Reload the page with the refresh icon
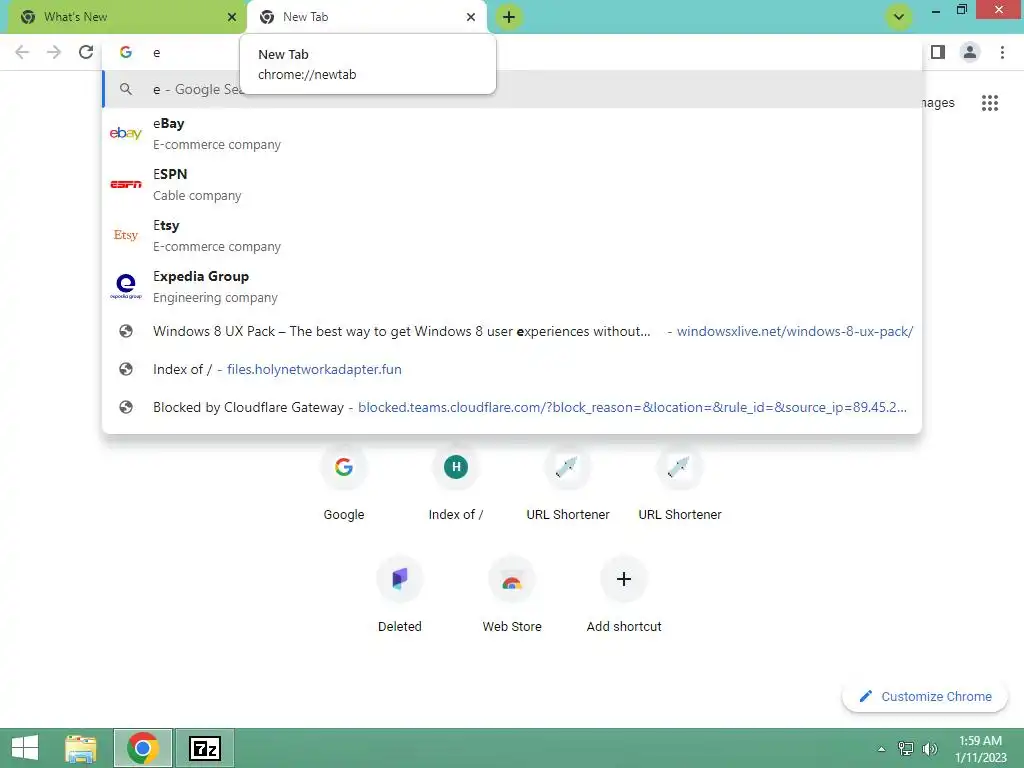Image resolution: width=1024 pixels, height=768 pixels. pyautogui.click(x=86, y=52)
